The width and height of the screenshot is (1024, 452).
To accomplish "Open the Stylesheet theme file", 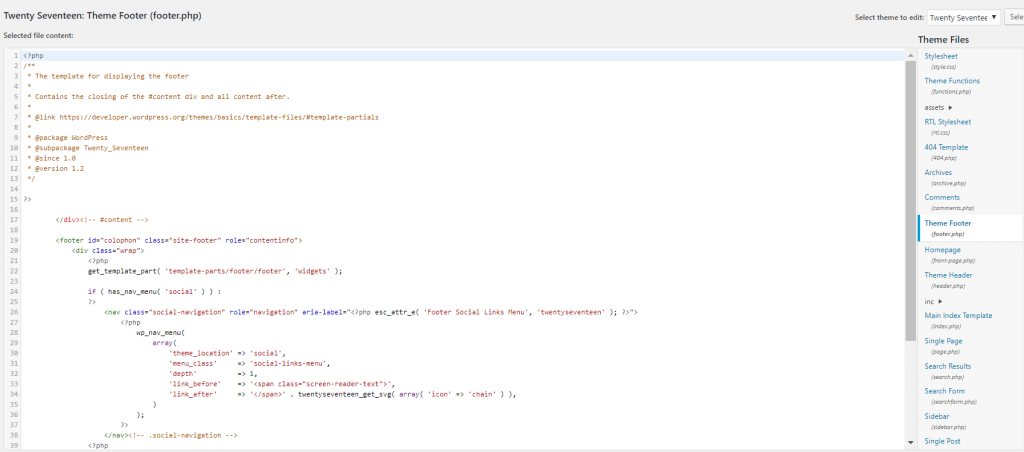I will click(941, 56).
